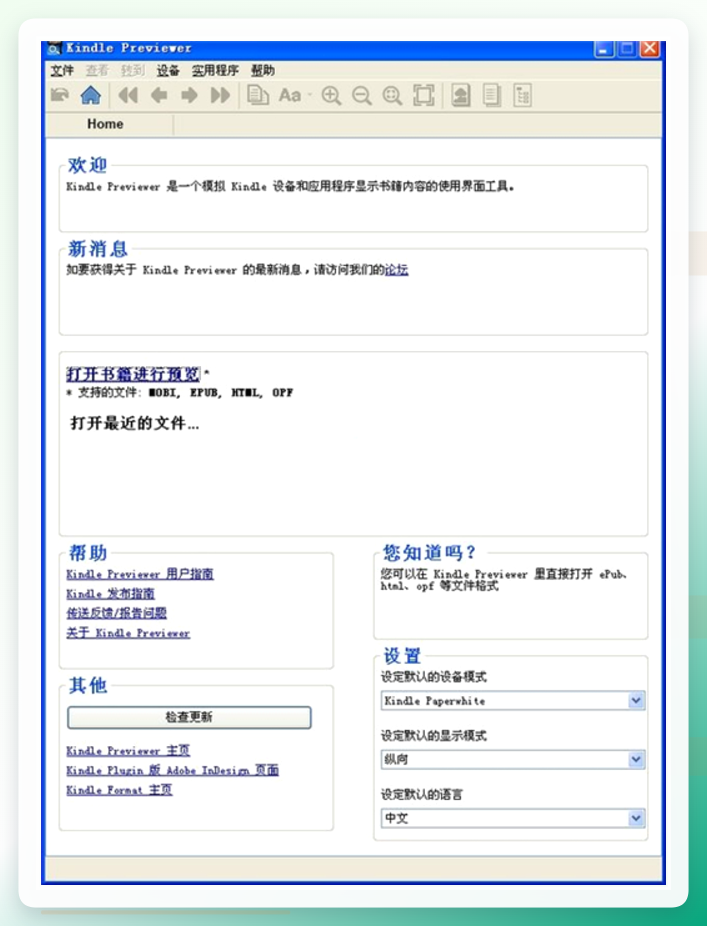Click the 其他 section heading
Viewport: 707px width, 926px height.
(88, 685)
